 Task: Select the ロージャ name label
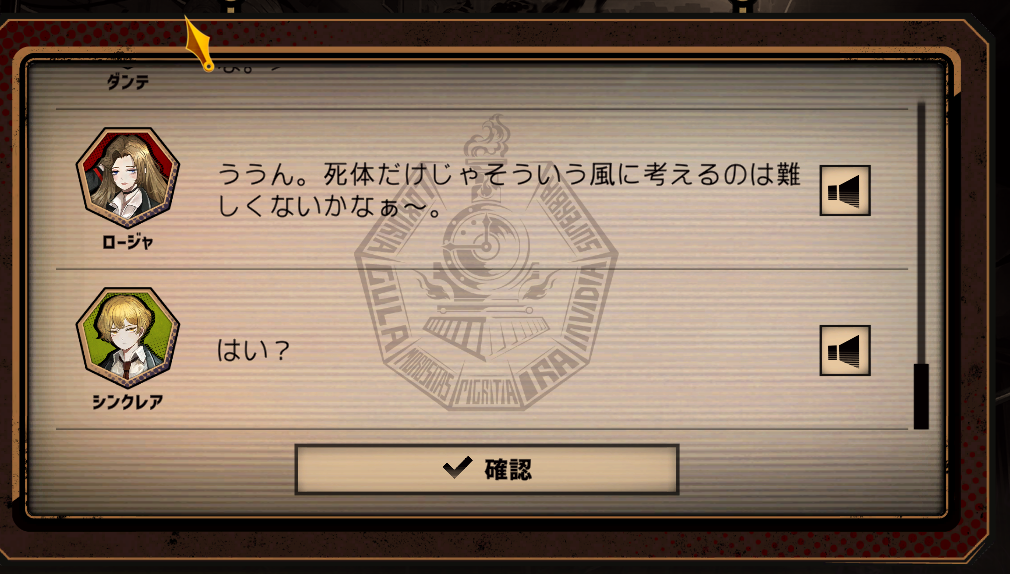click(128, 242)
